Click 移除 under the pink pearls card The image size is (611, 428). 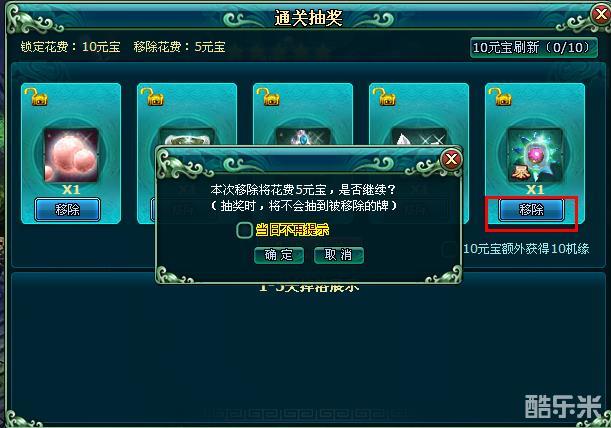click(x=67, y=210)
